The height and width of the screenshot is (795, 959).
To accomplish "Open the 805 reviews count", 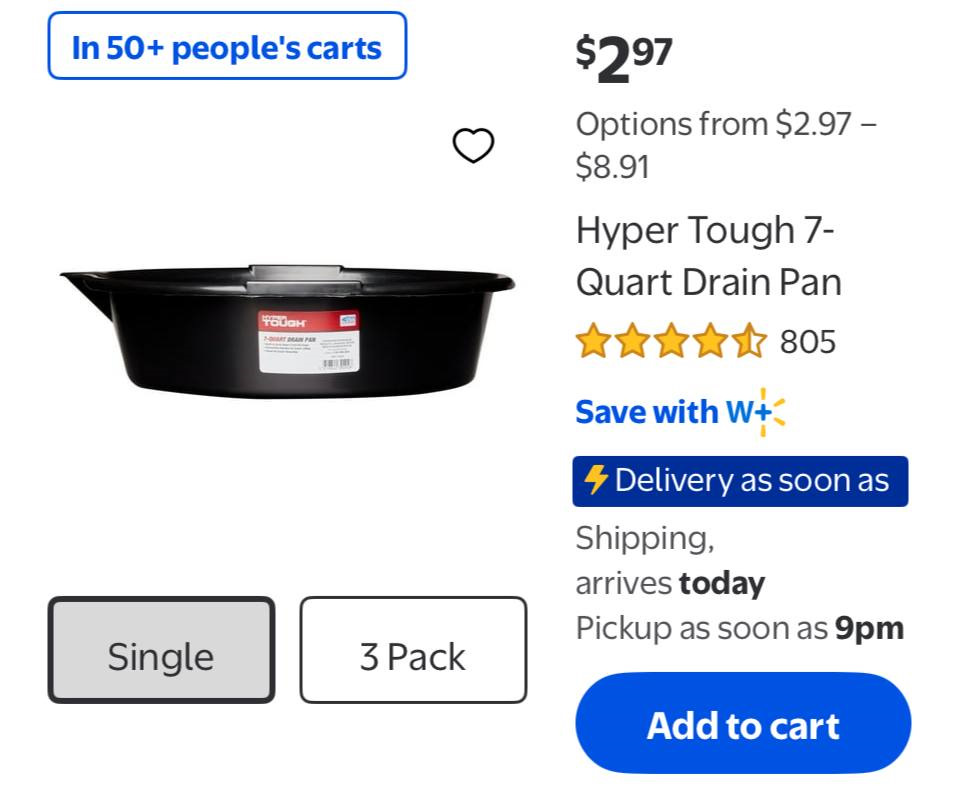I will [807, 342].
